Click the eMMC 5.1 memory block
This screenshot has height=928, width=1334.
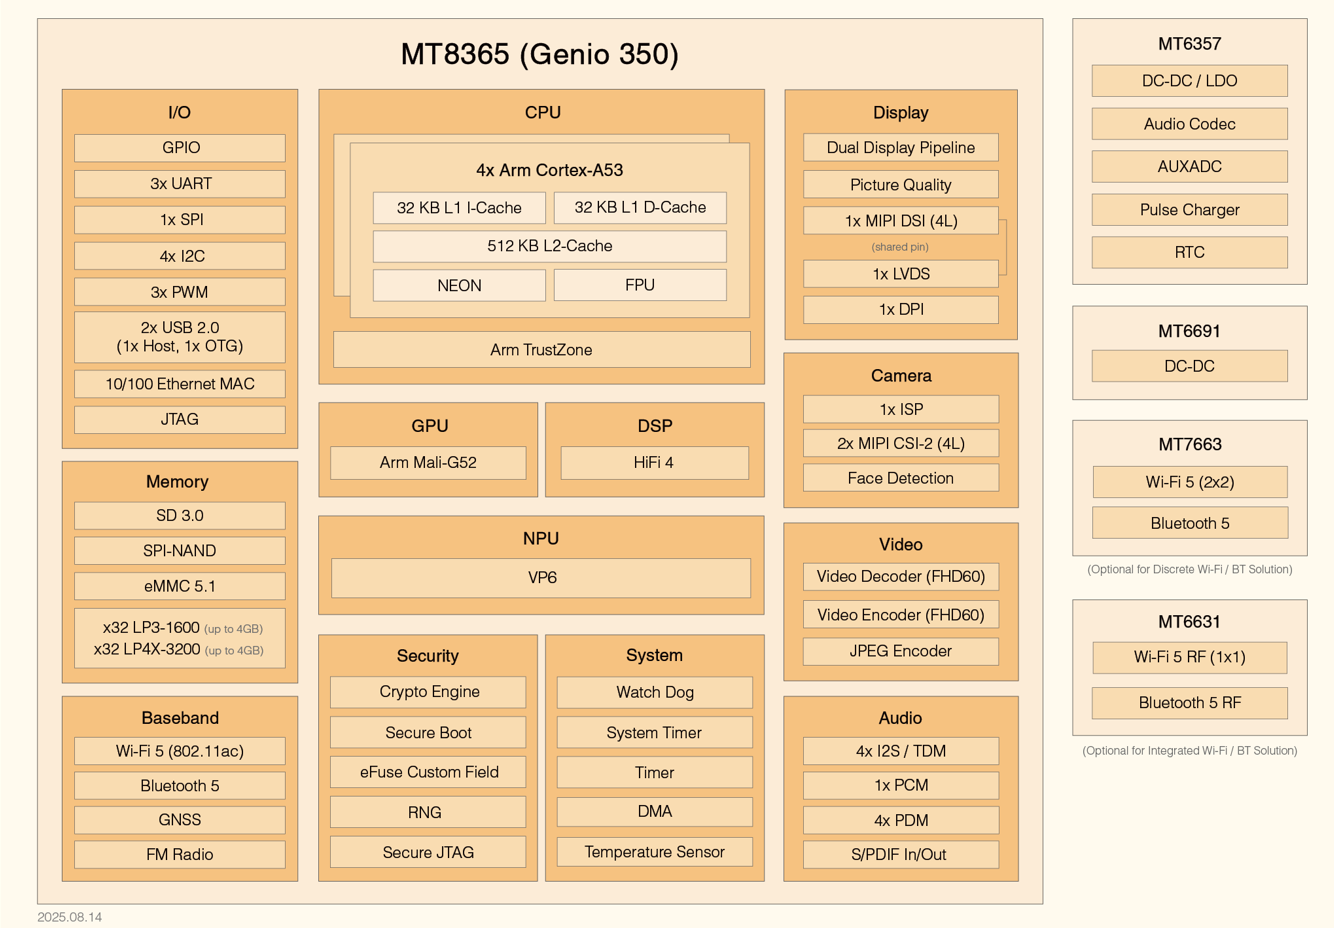tap(180, 586)
